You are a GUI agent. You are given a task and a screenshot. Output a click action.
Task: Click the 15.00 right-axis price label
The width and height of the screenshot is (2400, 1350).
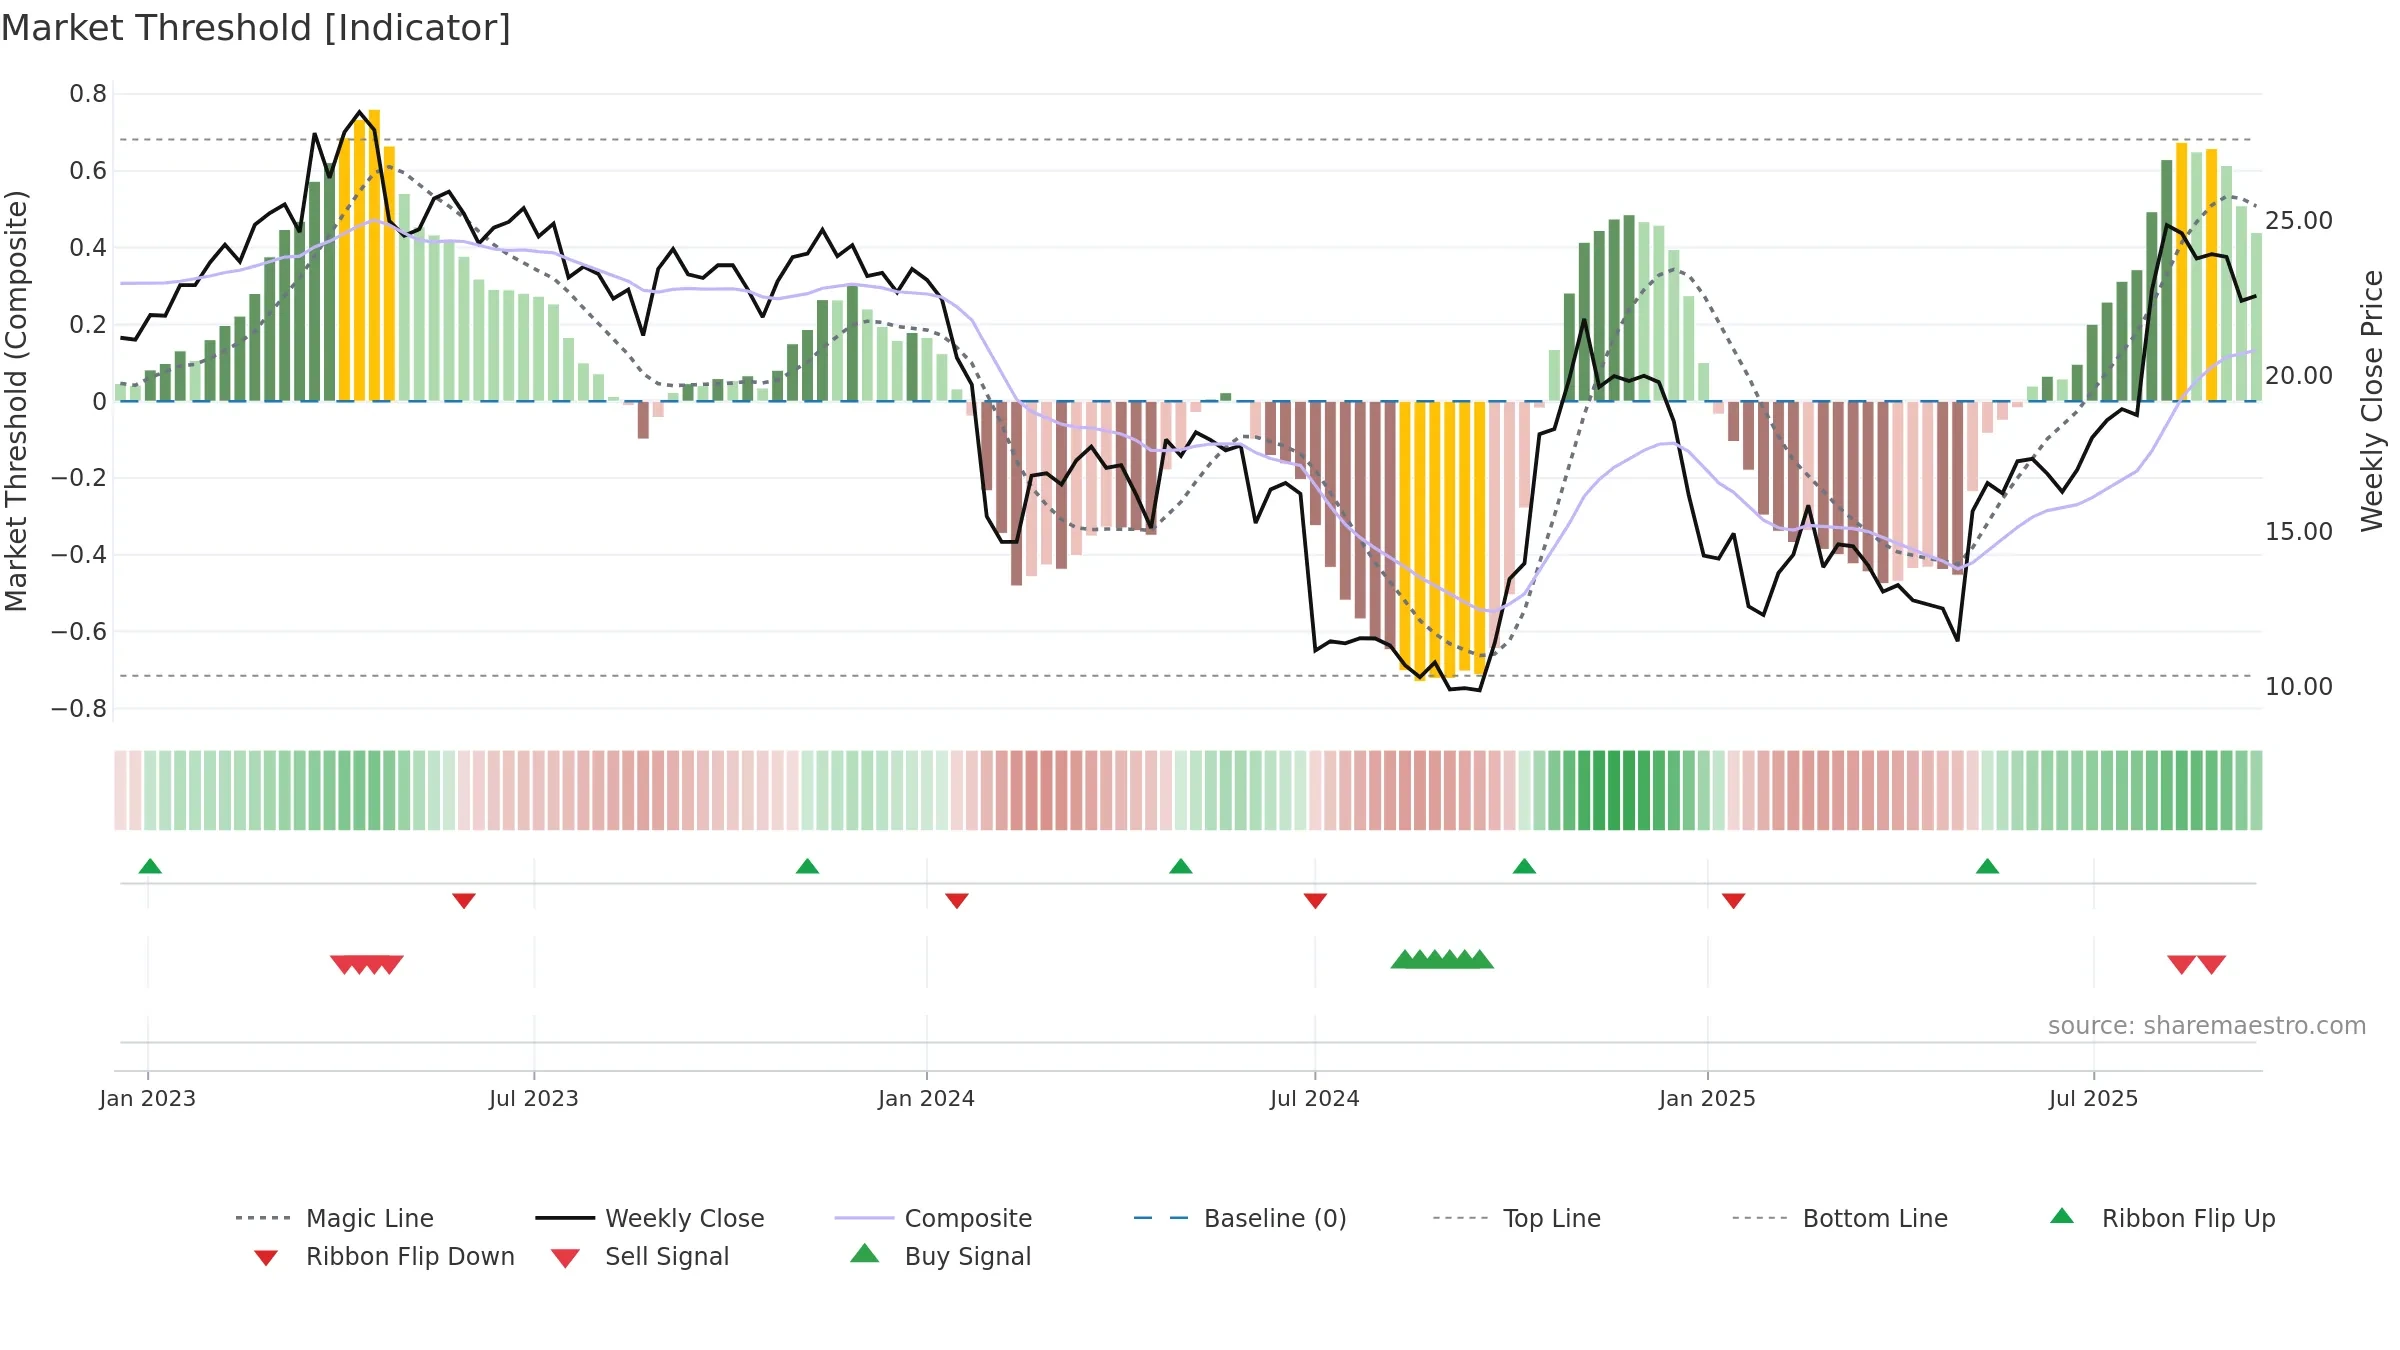point(2299,531)
